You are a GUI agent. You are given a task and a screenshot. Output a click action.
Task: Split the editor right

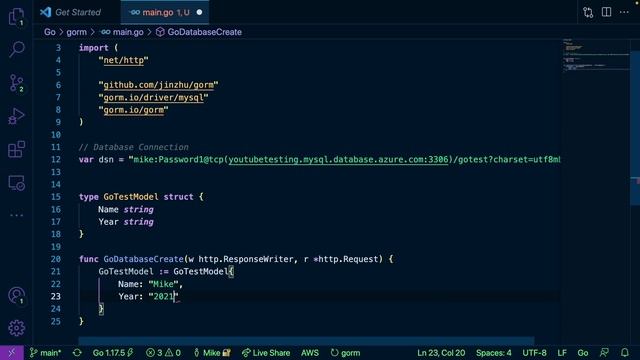click(607, 12)
